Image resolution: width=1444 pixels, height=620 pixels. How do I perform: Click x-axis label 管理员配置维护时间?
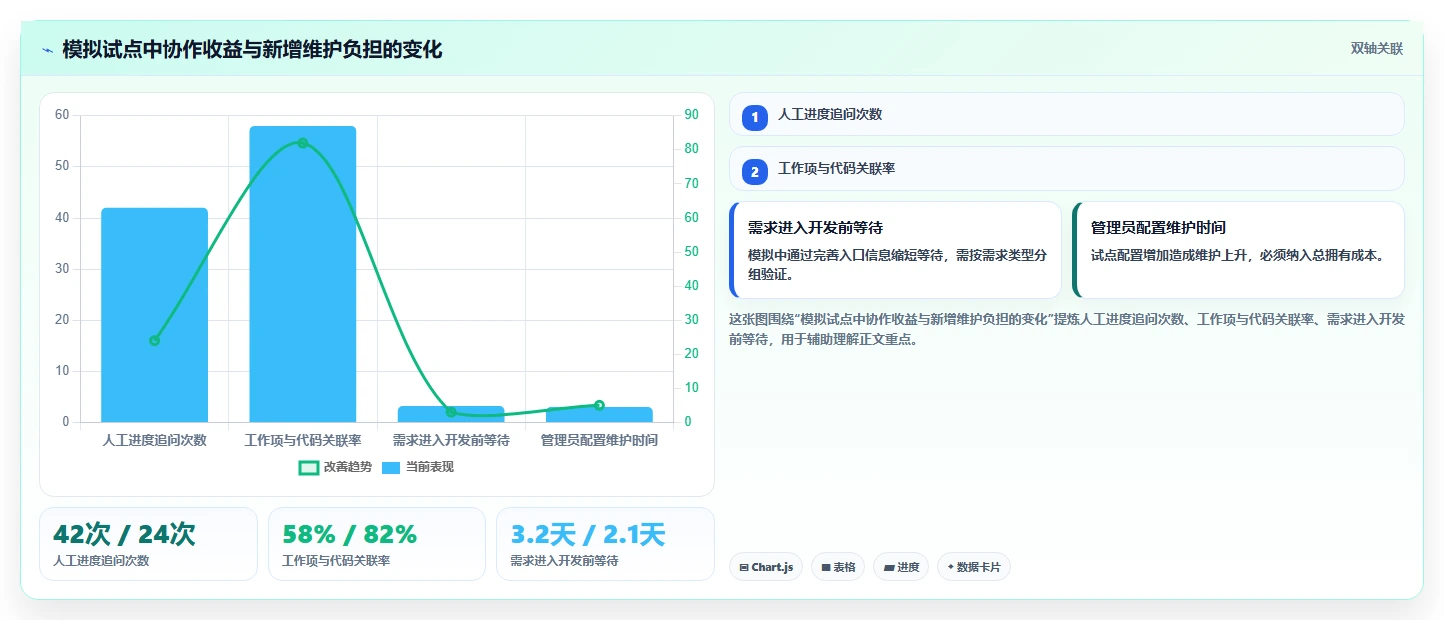click(x=599, y=440)
